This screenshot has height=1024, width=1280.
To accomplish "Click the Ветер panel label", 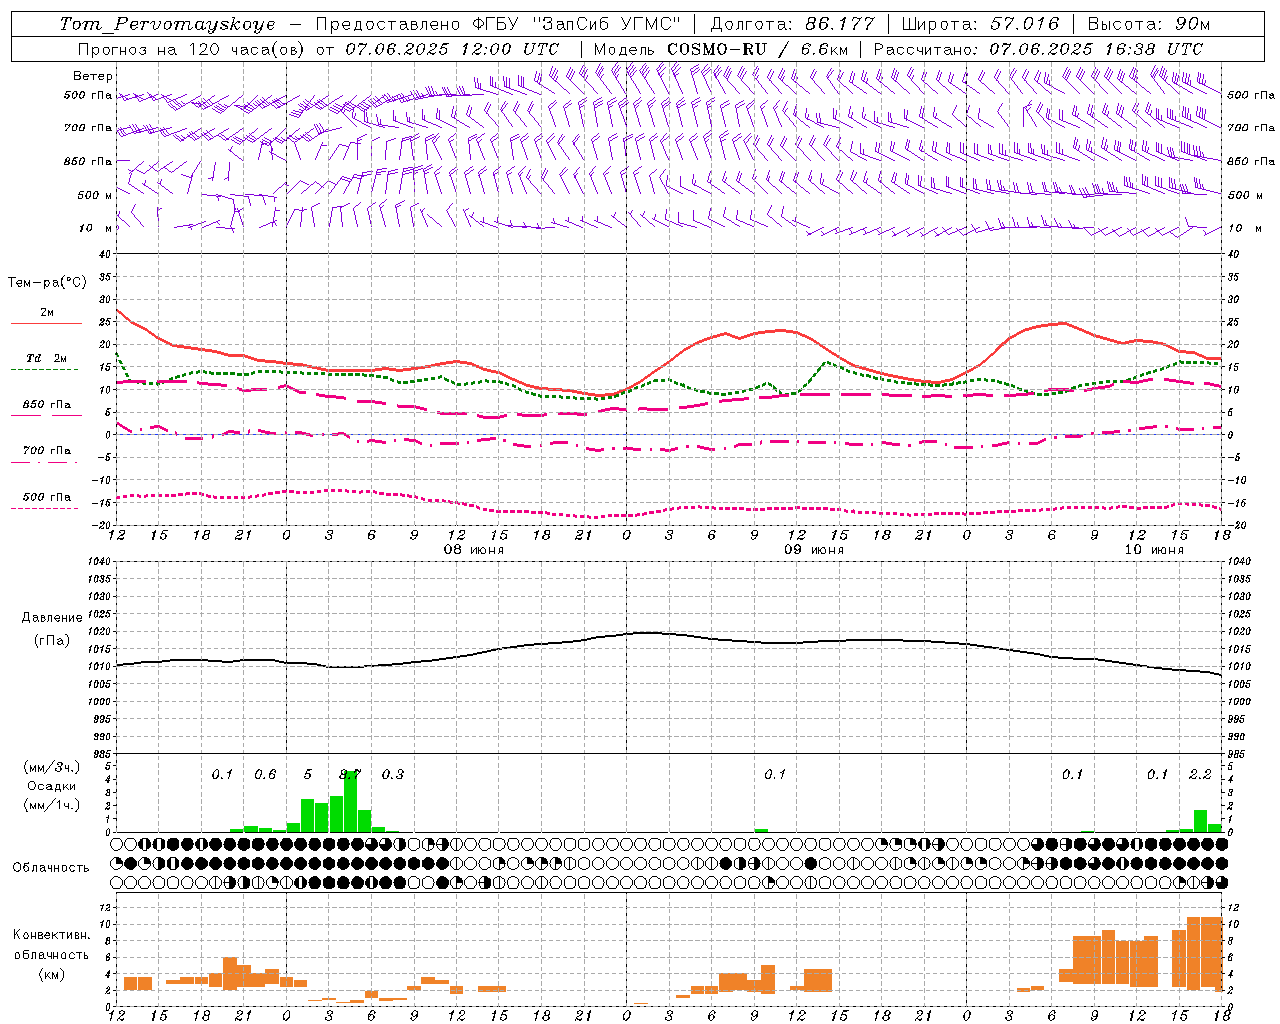I will 93,76.
